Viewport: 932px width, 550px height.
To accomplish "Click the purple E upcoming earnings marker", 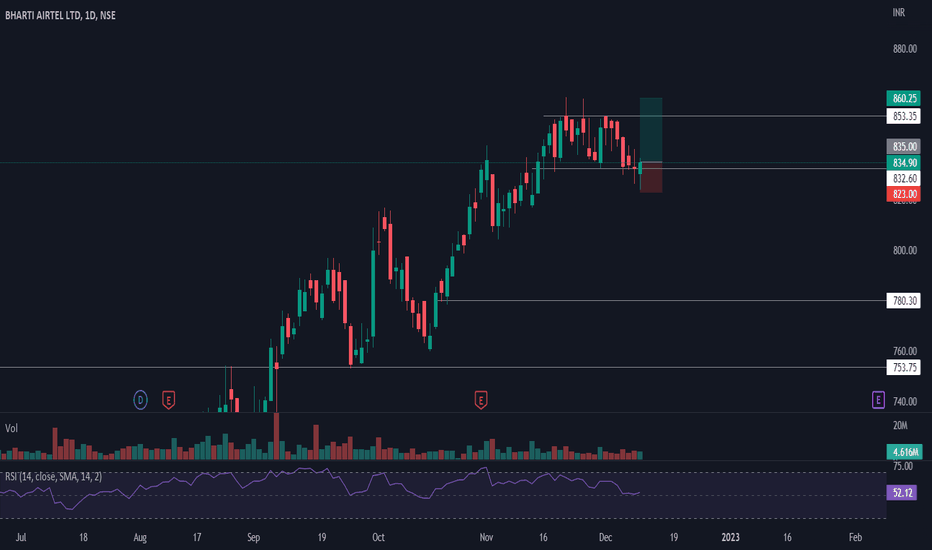I will pyautogui.click(x=878, y=400).
